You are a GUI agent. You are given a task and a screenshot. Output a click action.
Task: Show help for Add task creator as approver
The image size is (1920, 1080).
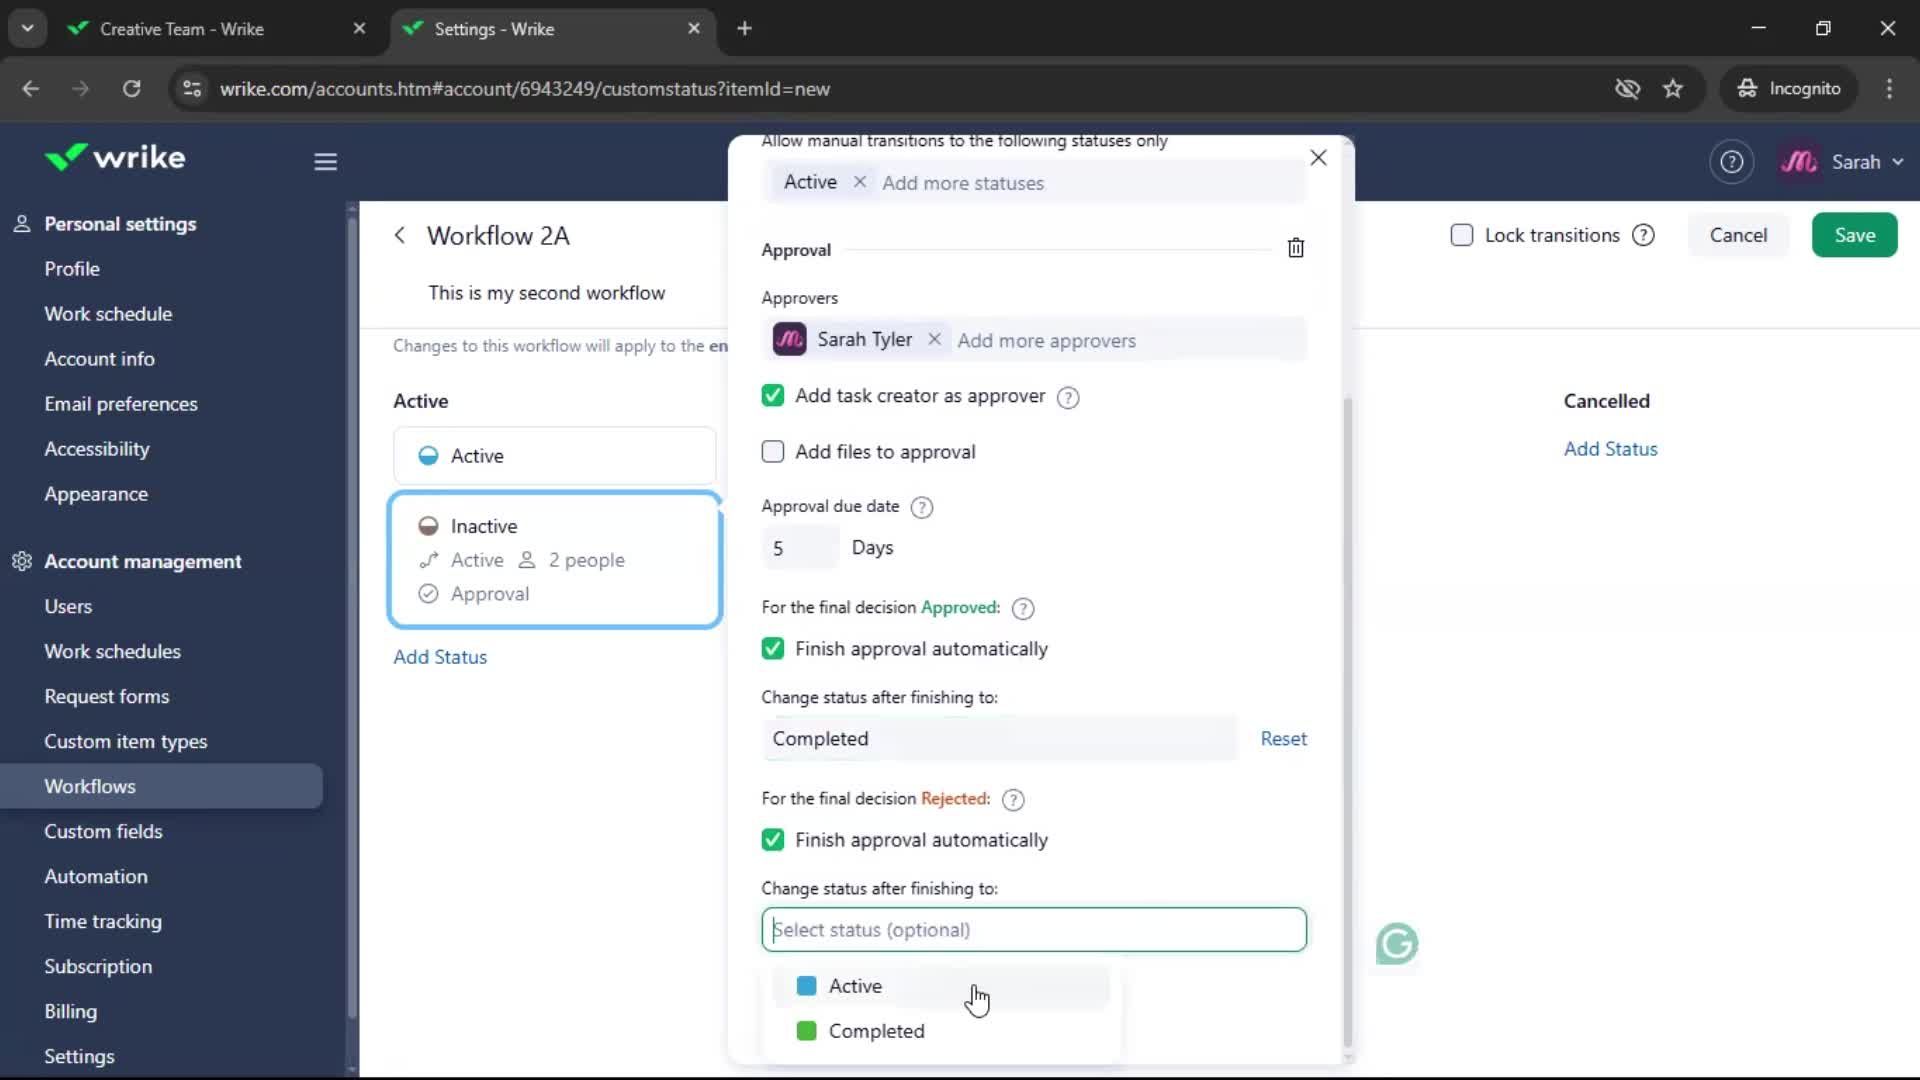pos(1068,397)
